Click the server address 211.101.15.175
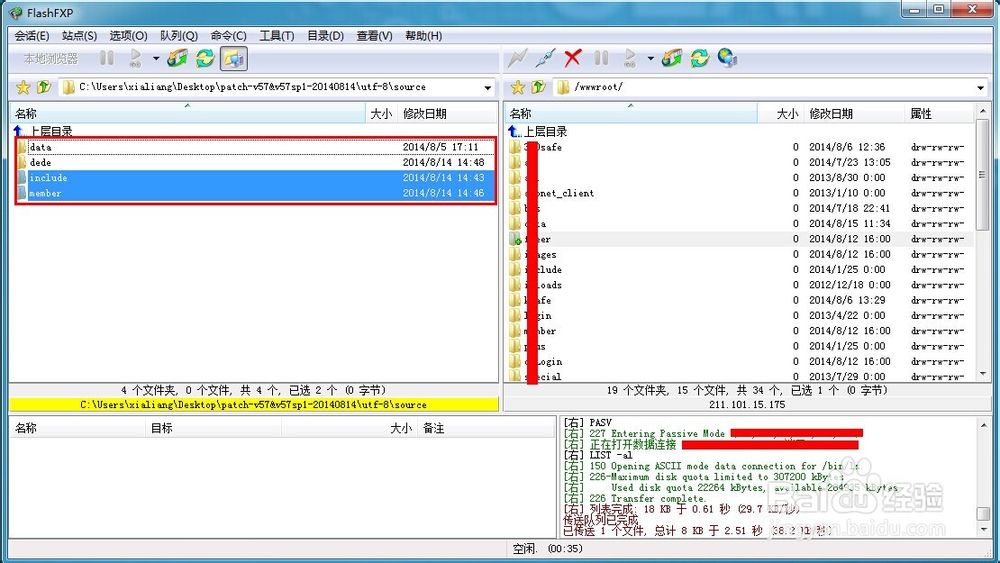The height and width of the screenshot is (563, 1000). 746,404
